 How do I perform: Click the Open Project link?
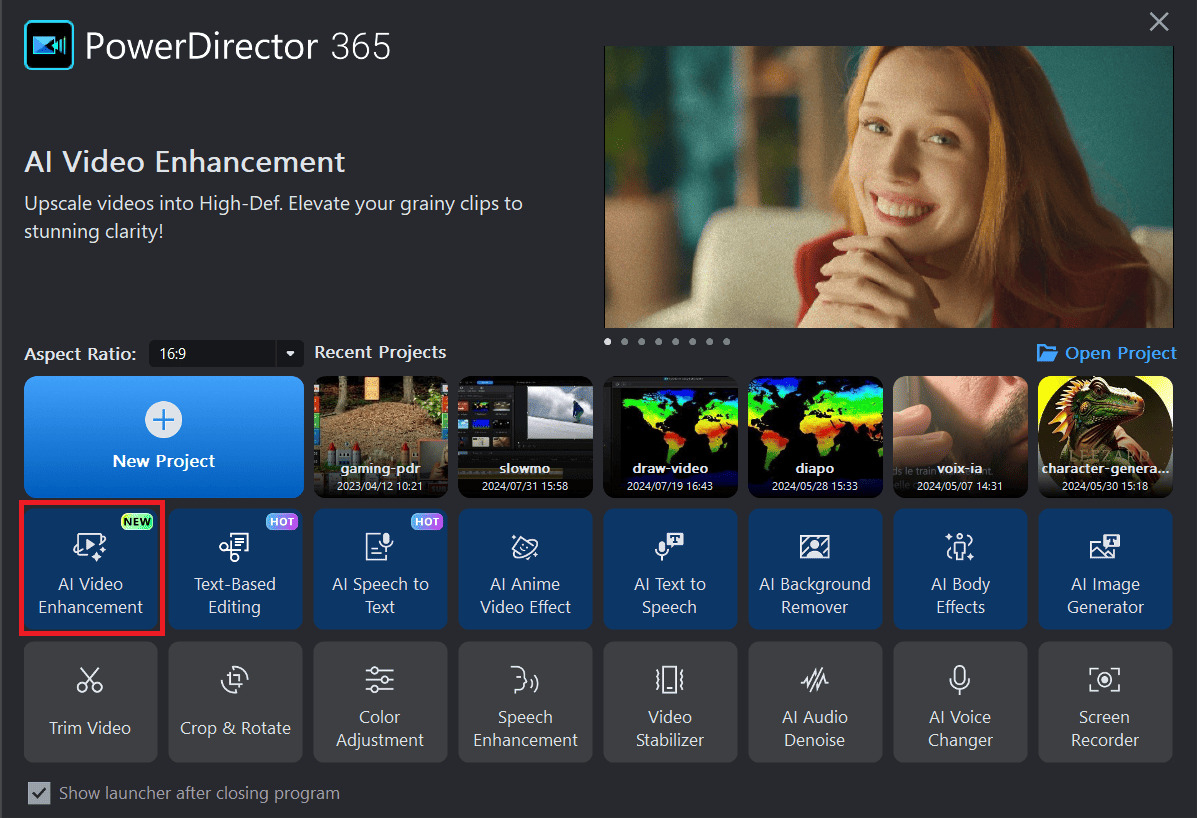tap(1106, 352)
